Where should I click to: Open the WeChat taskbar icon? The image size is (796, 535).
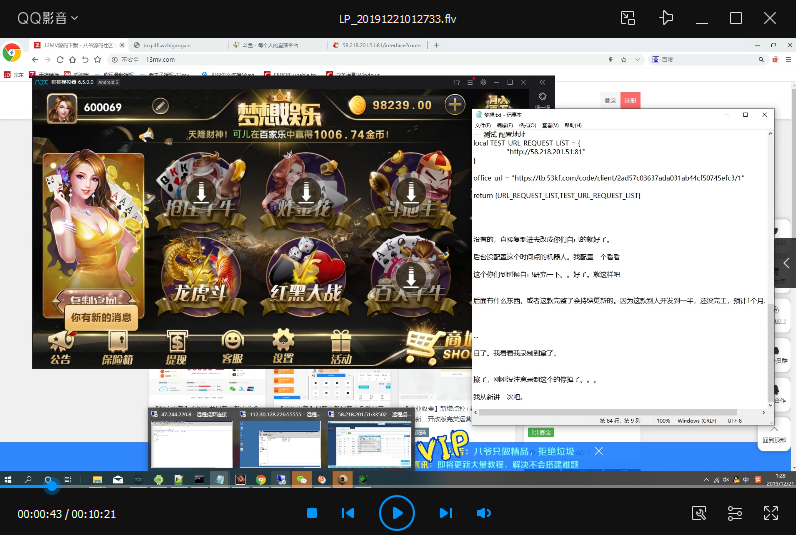[x=302, y=479]
